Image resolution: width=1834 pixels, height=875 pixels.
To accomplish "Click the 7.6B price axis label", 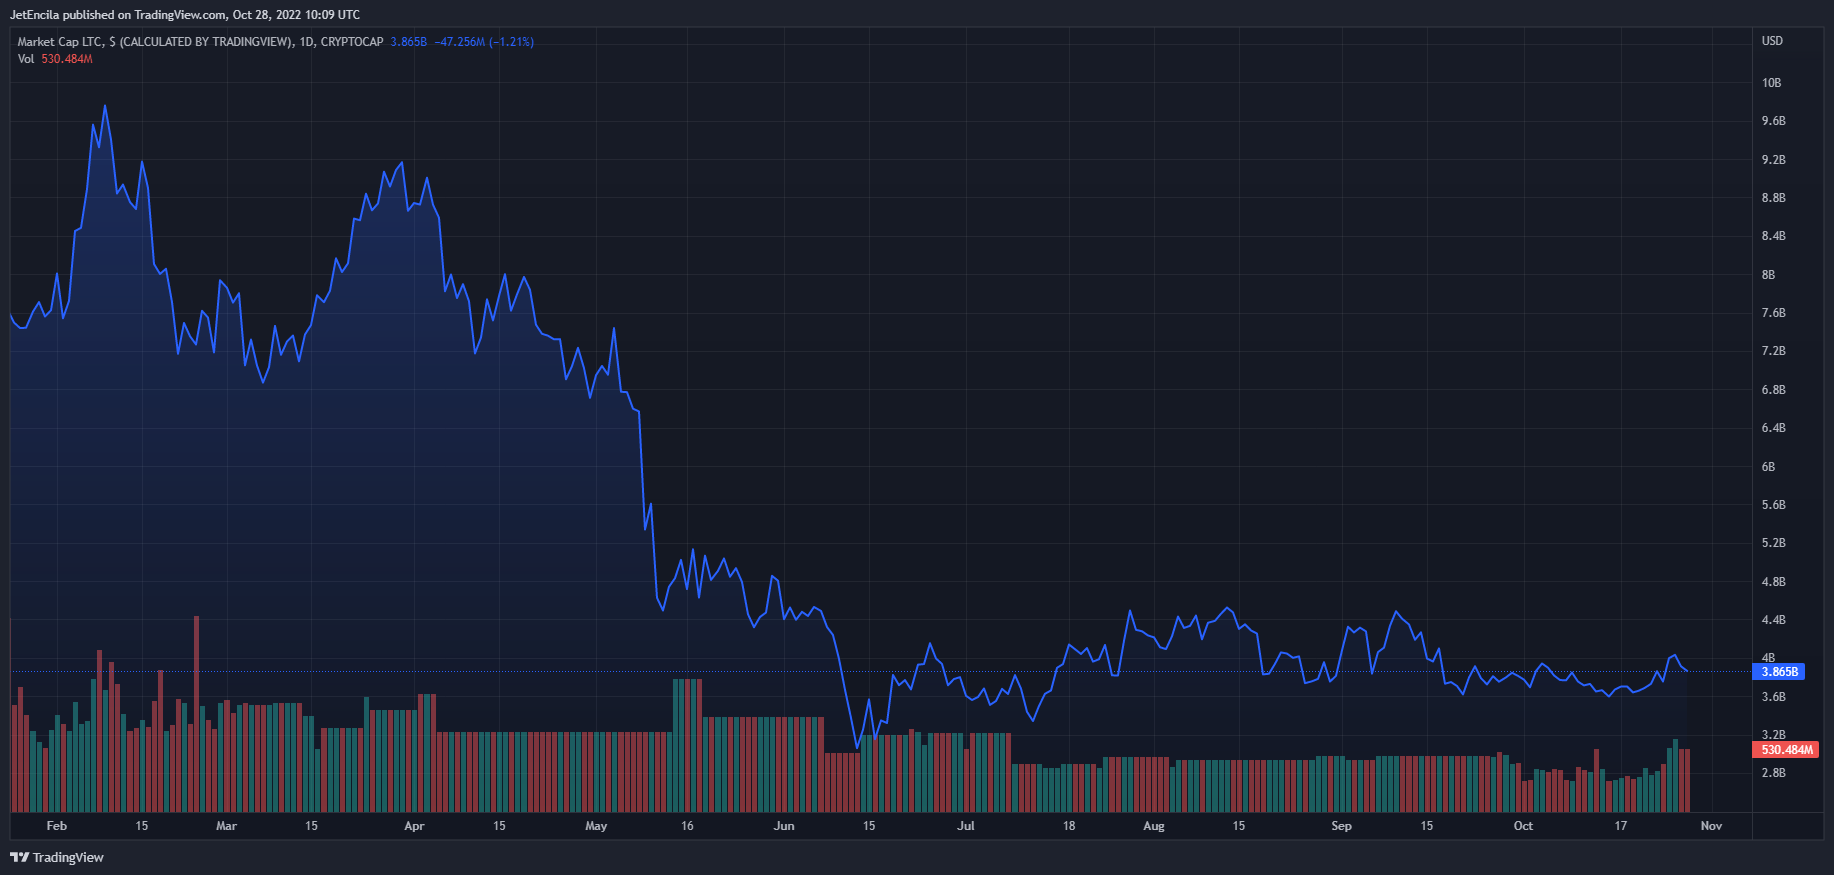I will coord(1773,313).
